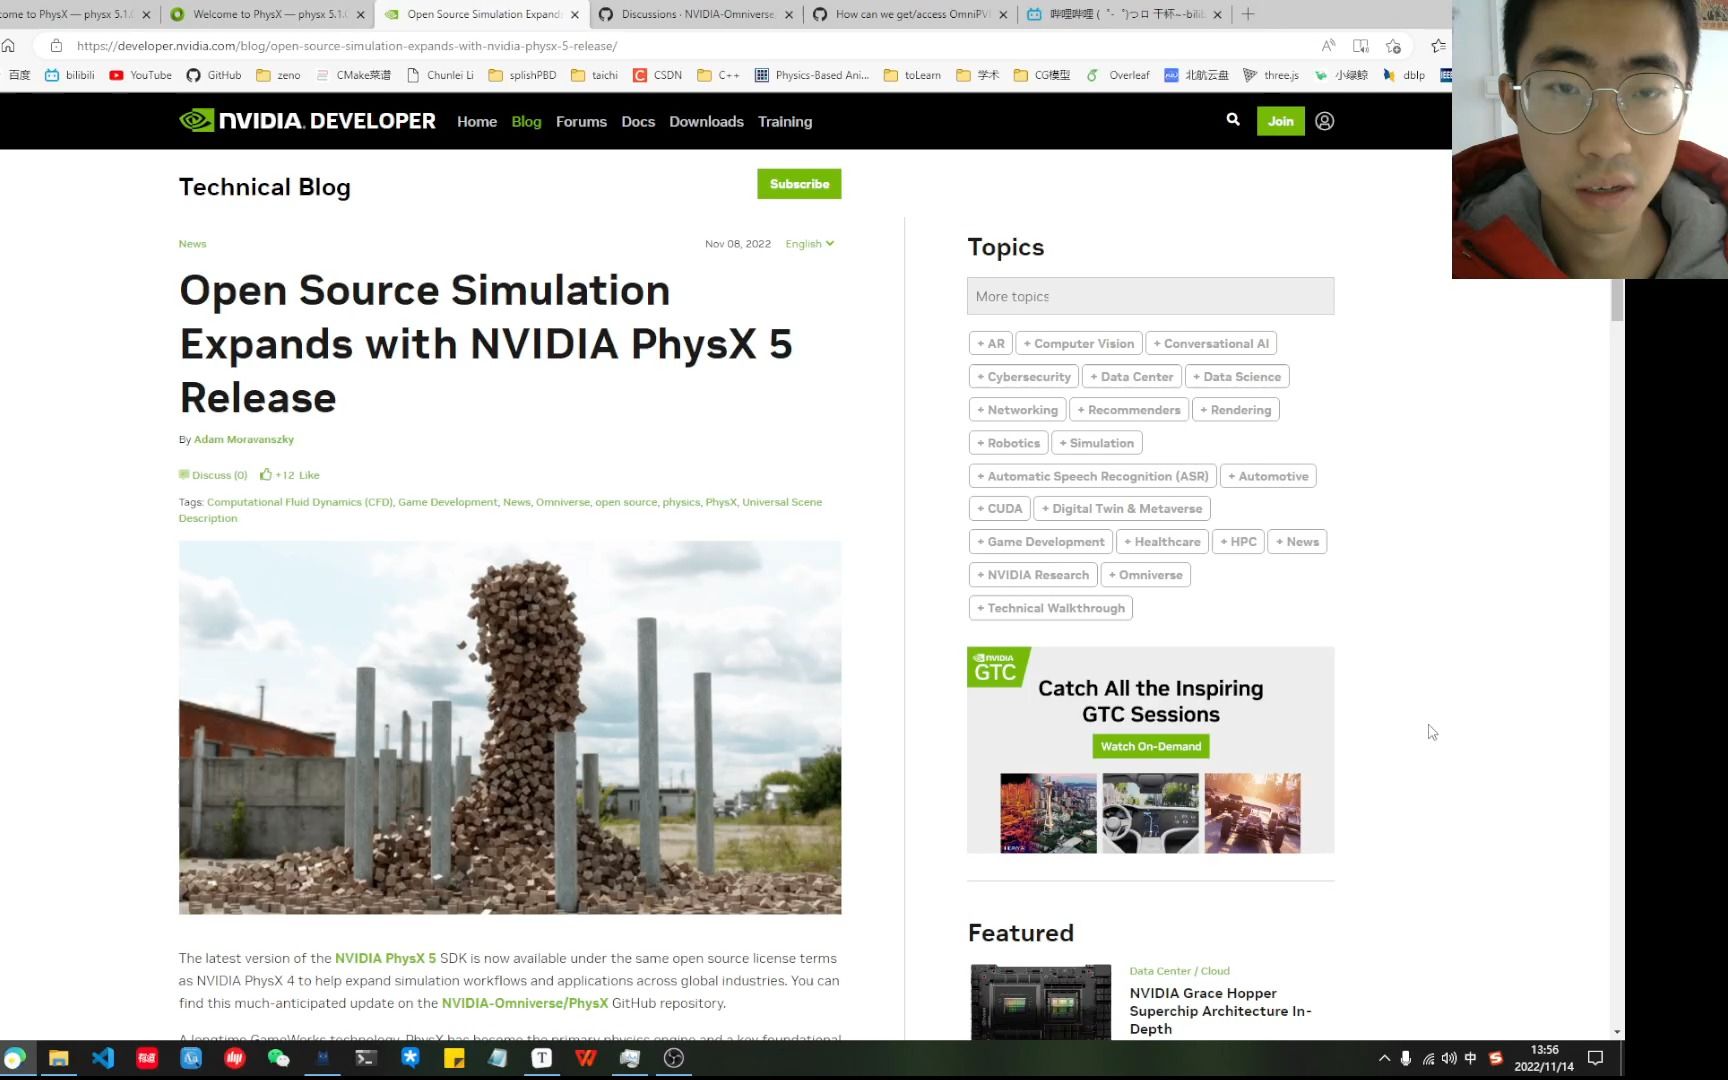The image size is (1728, 1080).
Task: Select the Simulation topic tag
Action: [x=1097, y=443]
